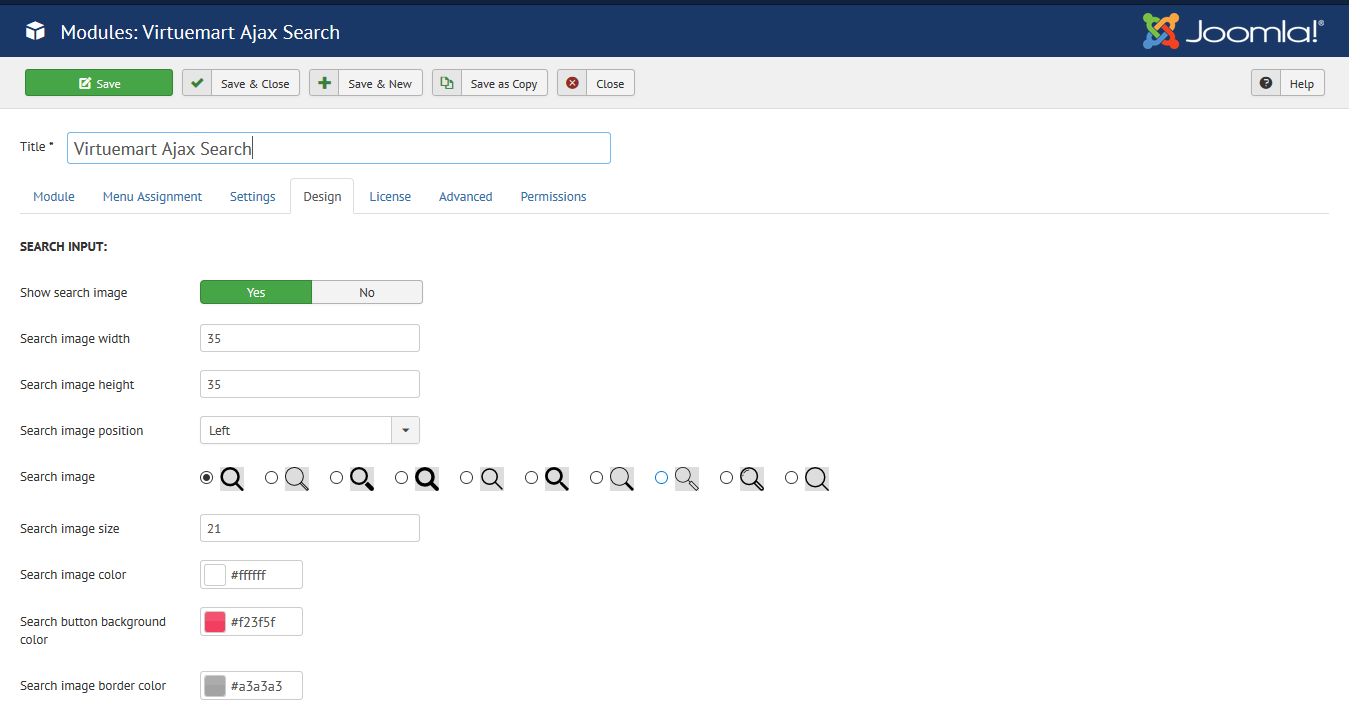Click the 'Close' button label in toolbar
Viewport: 1349px width, 711px height.
click(x=610, y=84)
